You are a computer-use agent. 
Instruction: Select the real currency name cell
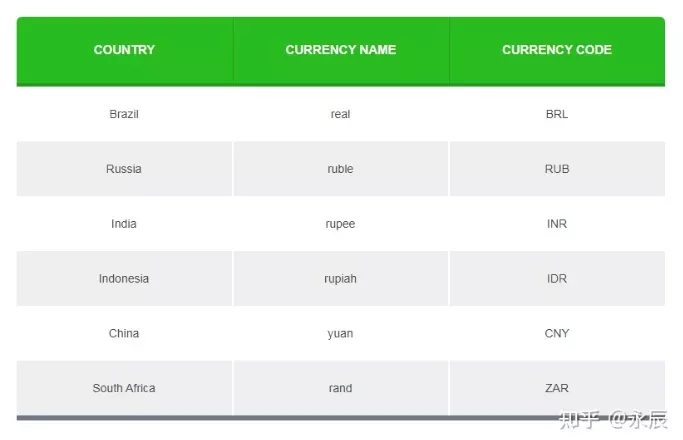click(x=341, y=114)
